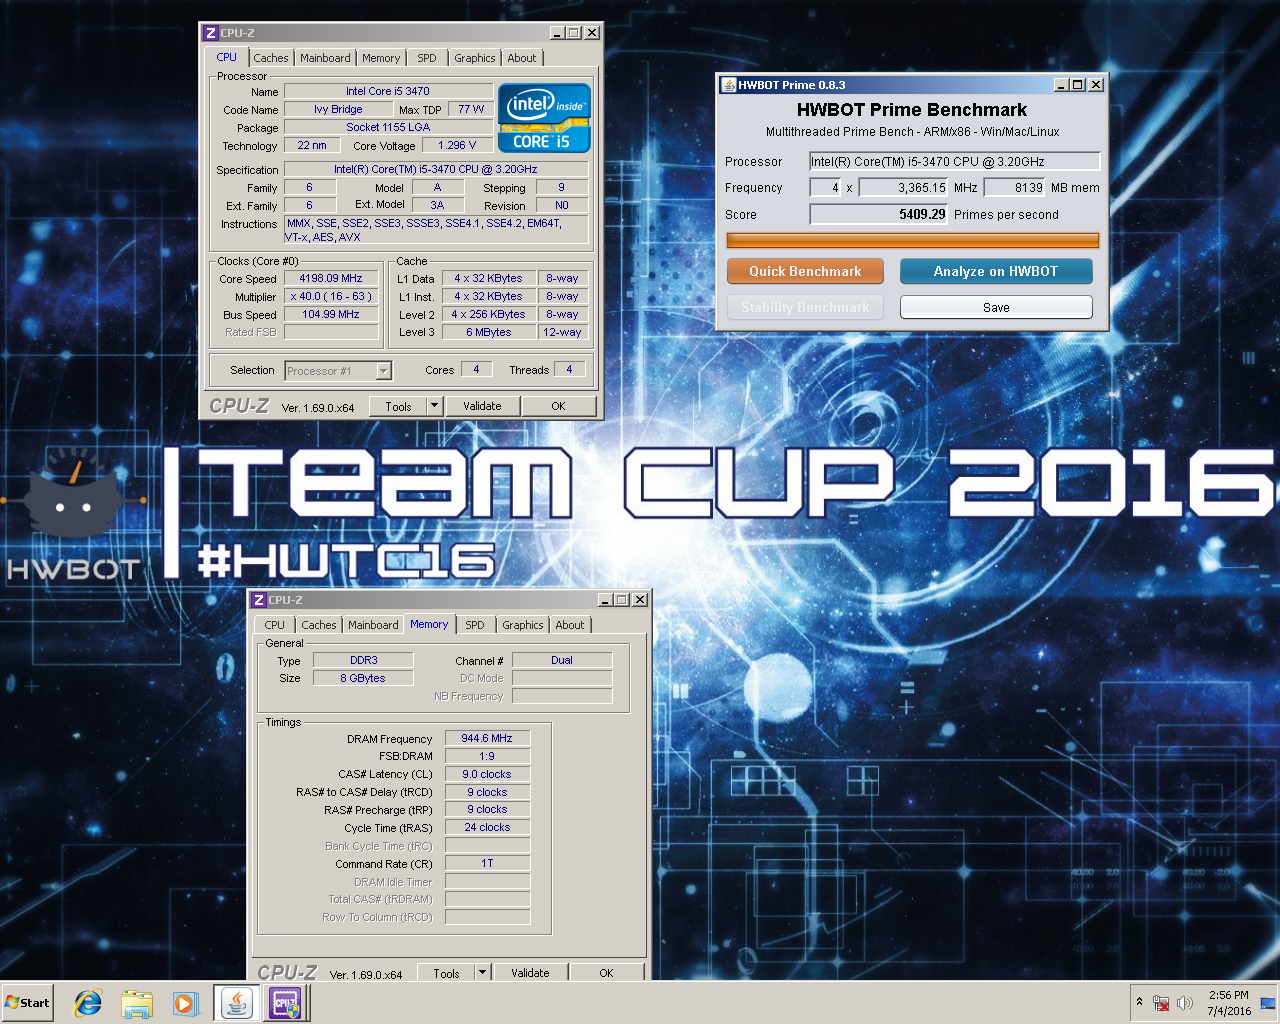Click OK in lower CPU-Z window
The height and width of the screenshot is (1024, 1280).
606,973
